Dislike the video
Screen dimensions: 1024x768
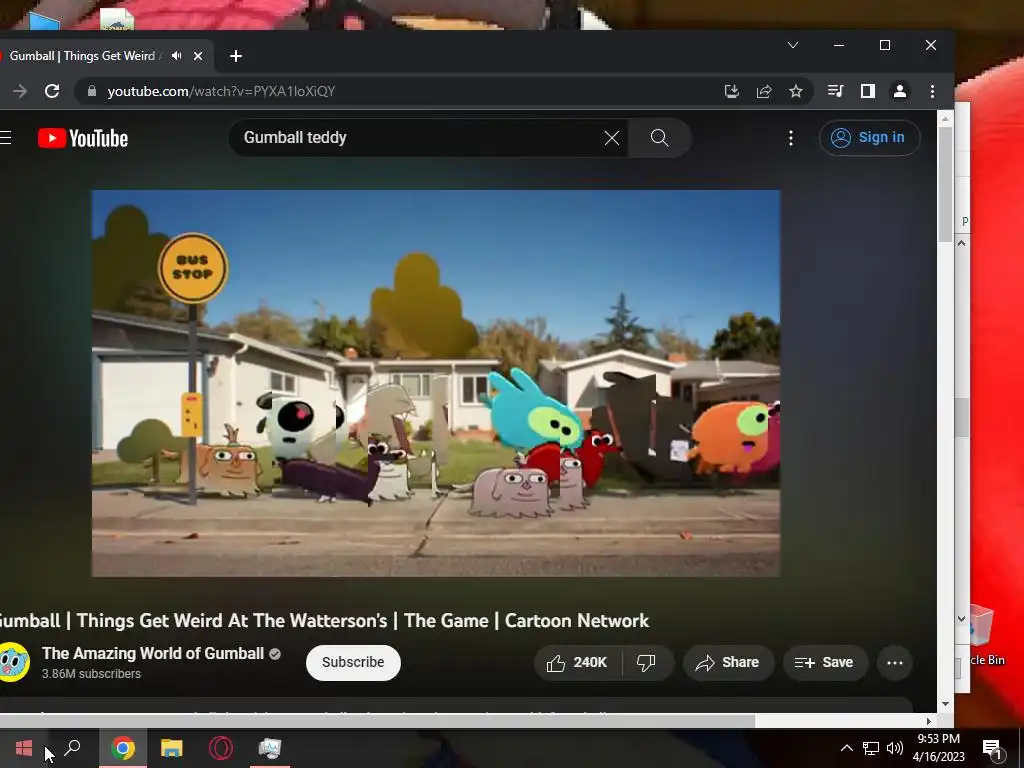646,663
